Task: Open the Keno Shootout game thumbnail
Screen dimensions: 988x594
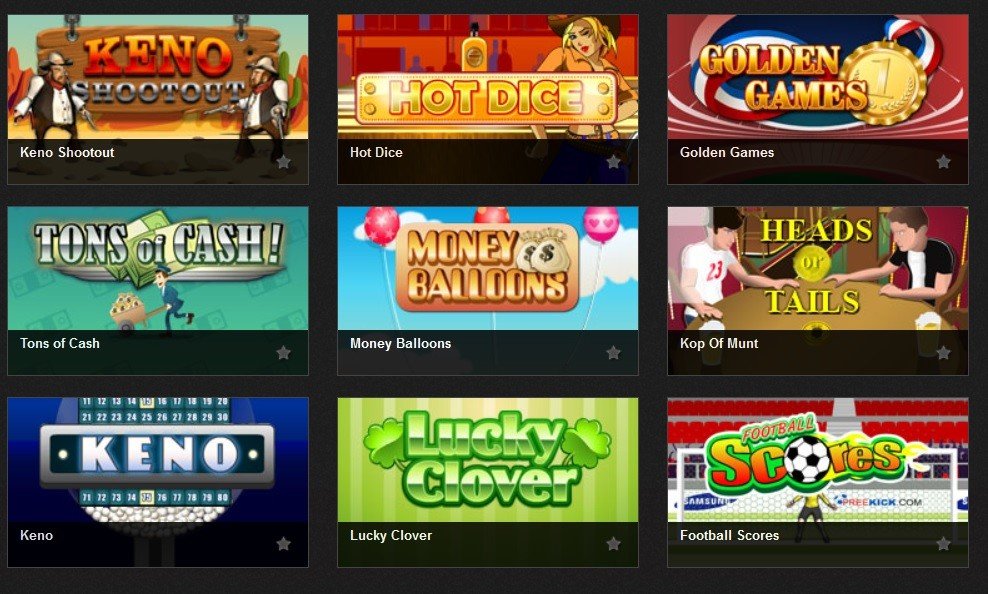Action: [158, 77]
